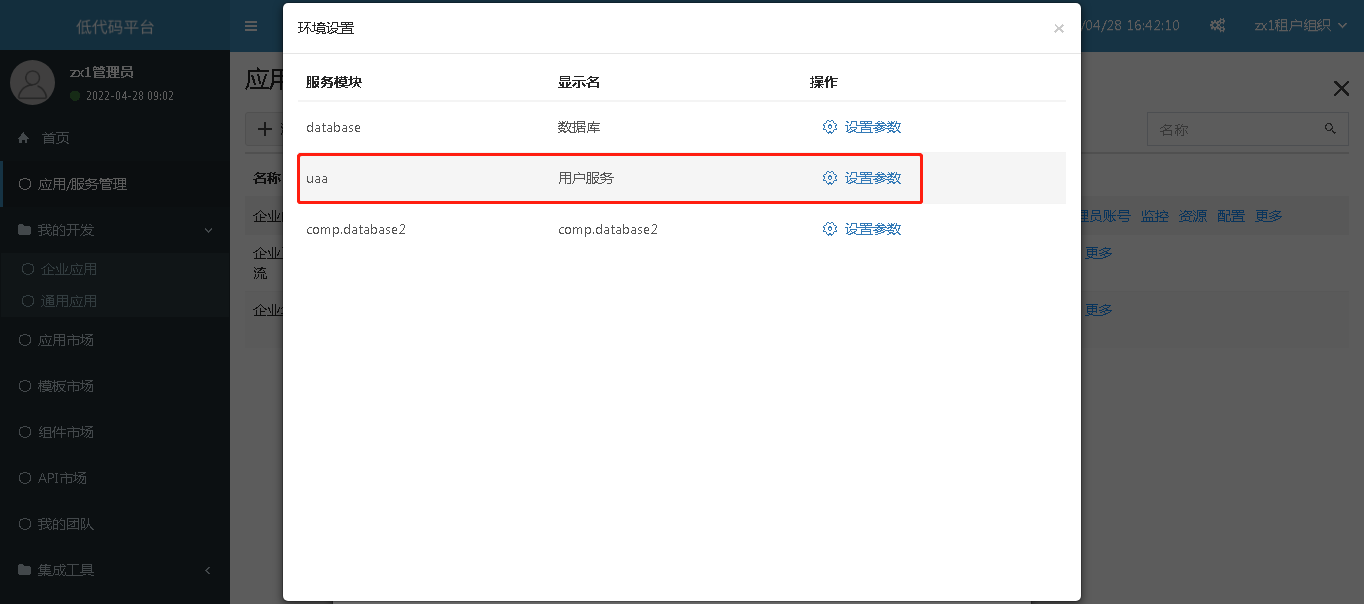
Task: Go to 应用市场 in the sidebar
Action: coord(66,340)
